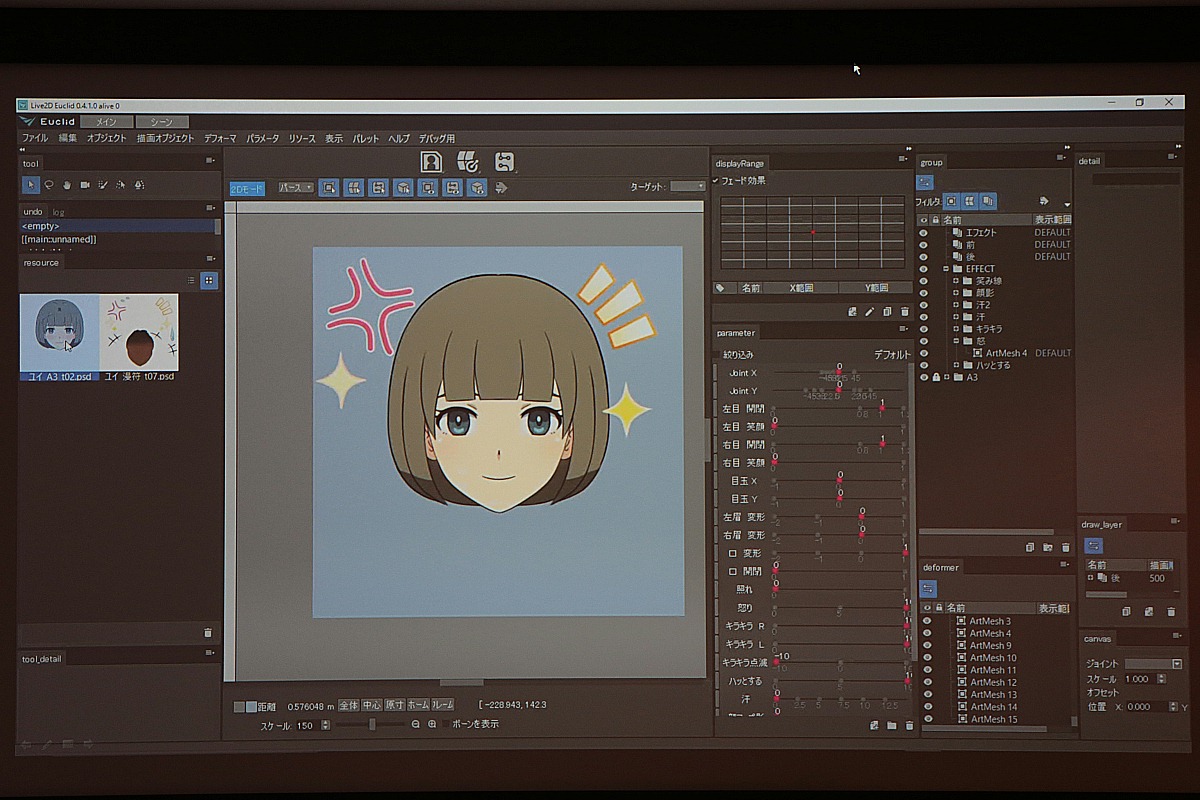Switch to the シーン tab

tap(161, 122)
